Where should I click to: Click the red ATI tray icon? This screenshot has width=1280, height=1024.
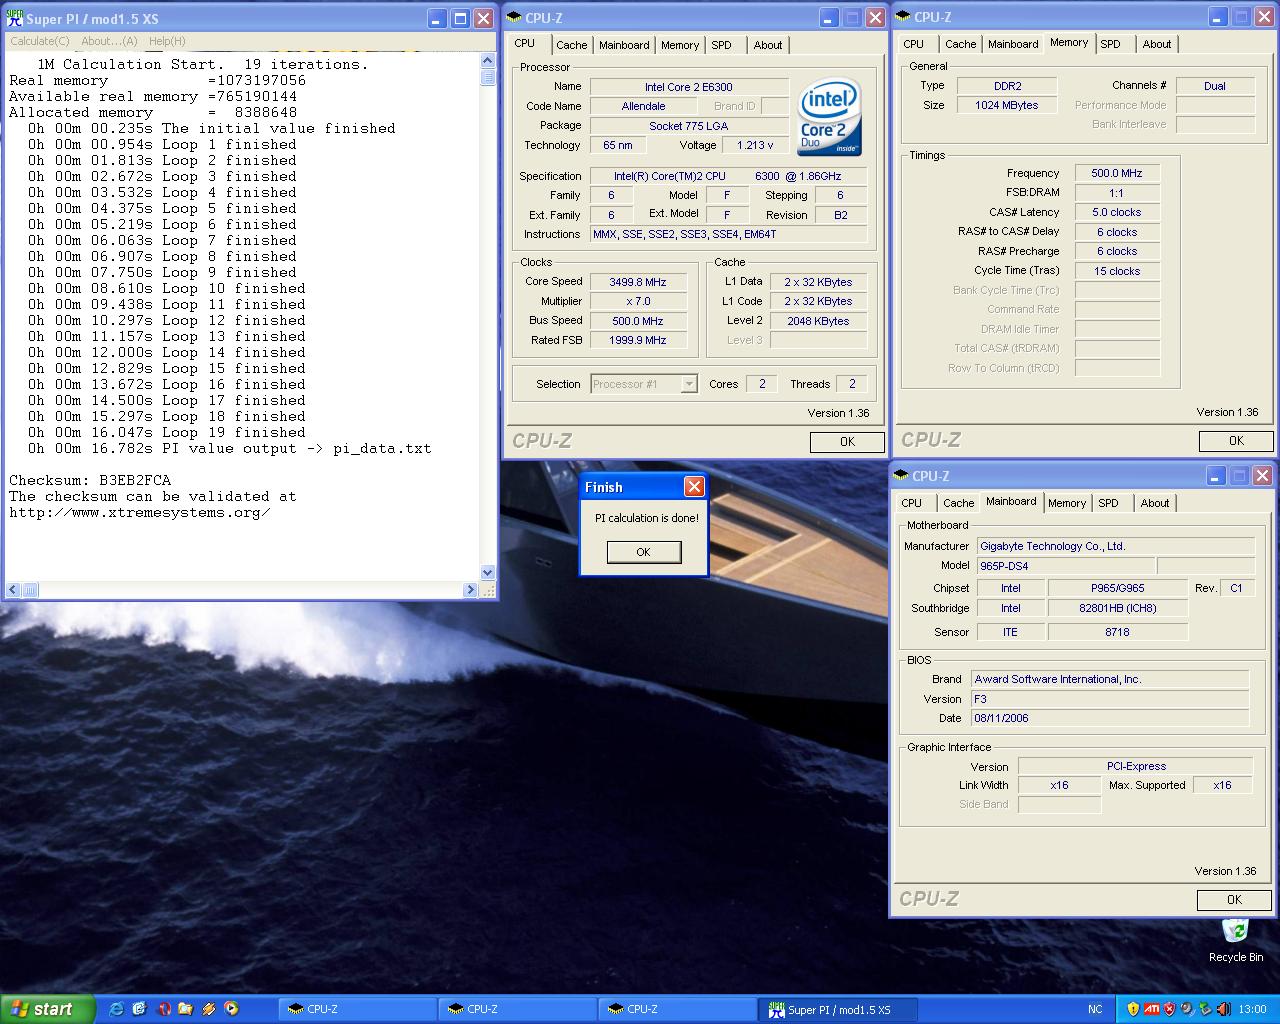(x=1151, y=1009)
